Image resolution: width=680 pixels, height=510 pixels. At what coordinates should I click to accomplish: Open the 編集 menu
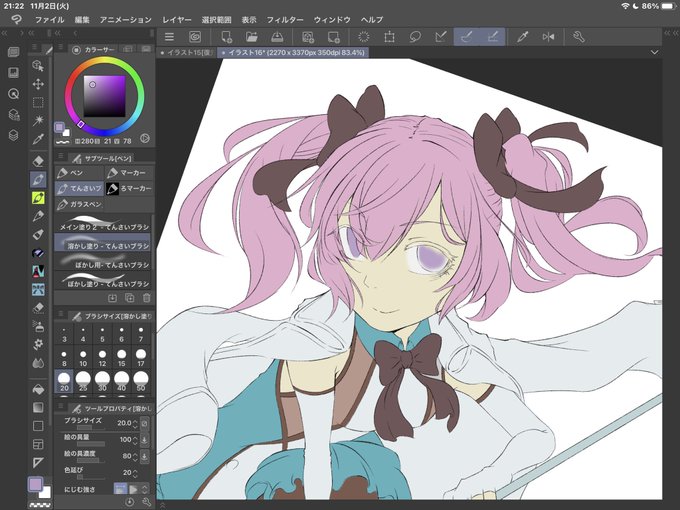(82, 20)
